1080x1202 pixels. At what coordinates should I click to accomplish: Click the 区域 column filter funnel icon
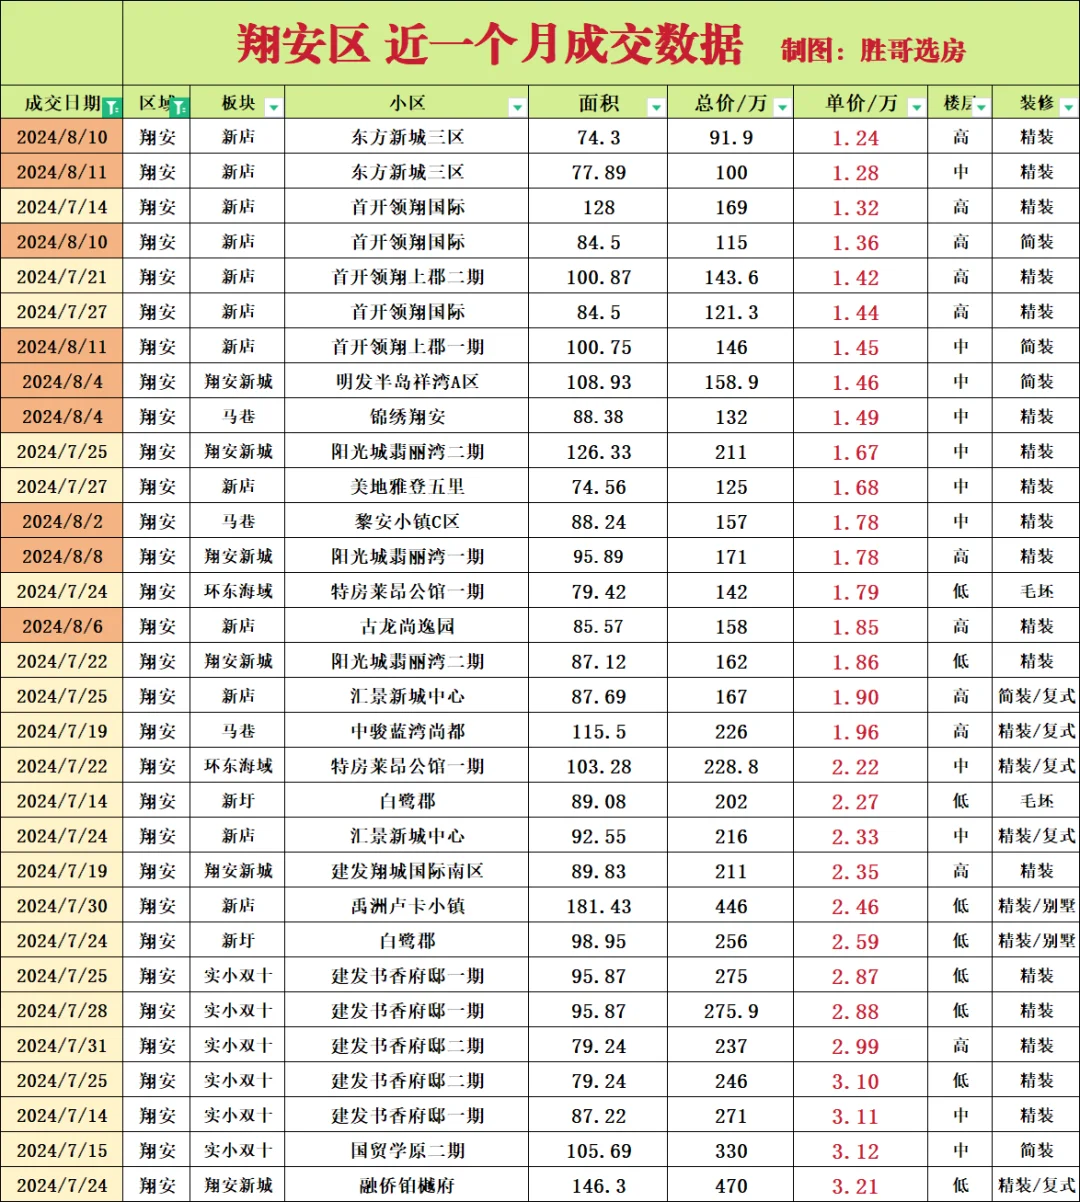coord(177,104)
